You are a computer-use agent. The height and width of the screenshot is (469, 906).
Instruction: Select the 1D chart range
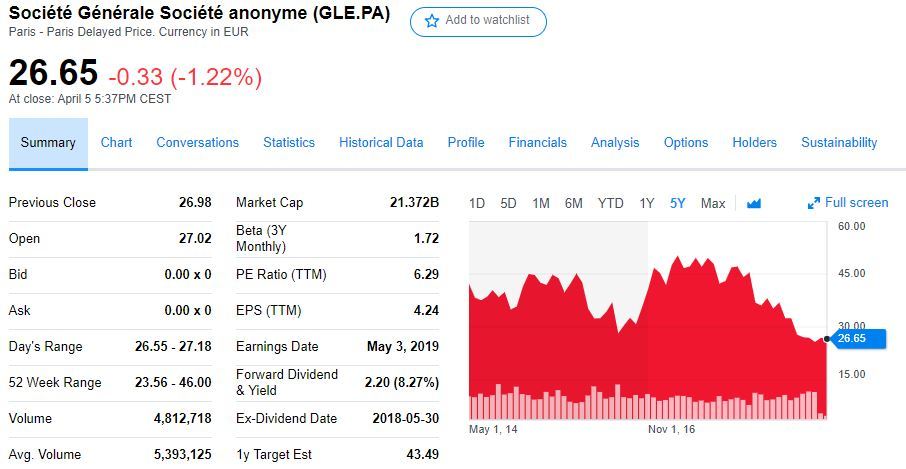(477, 203)
